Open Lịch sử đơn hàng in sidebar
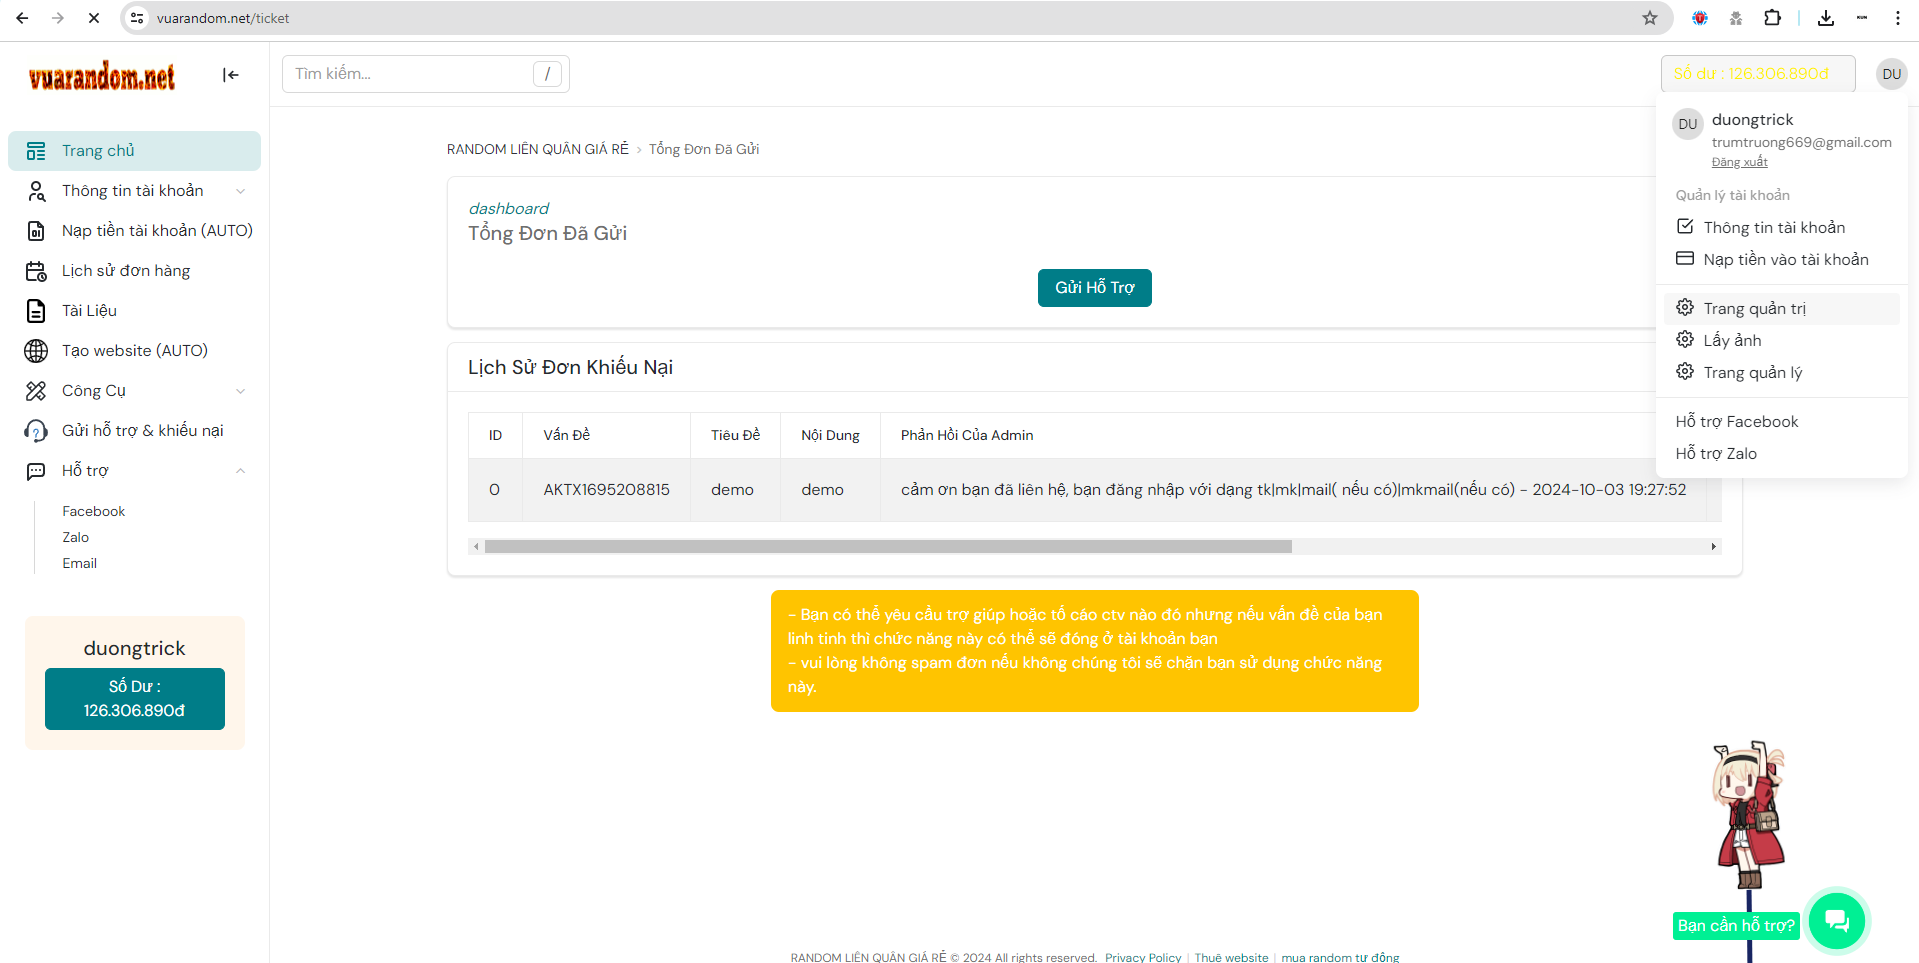1919x963 pixels. click(125, 271)
